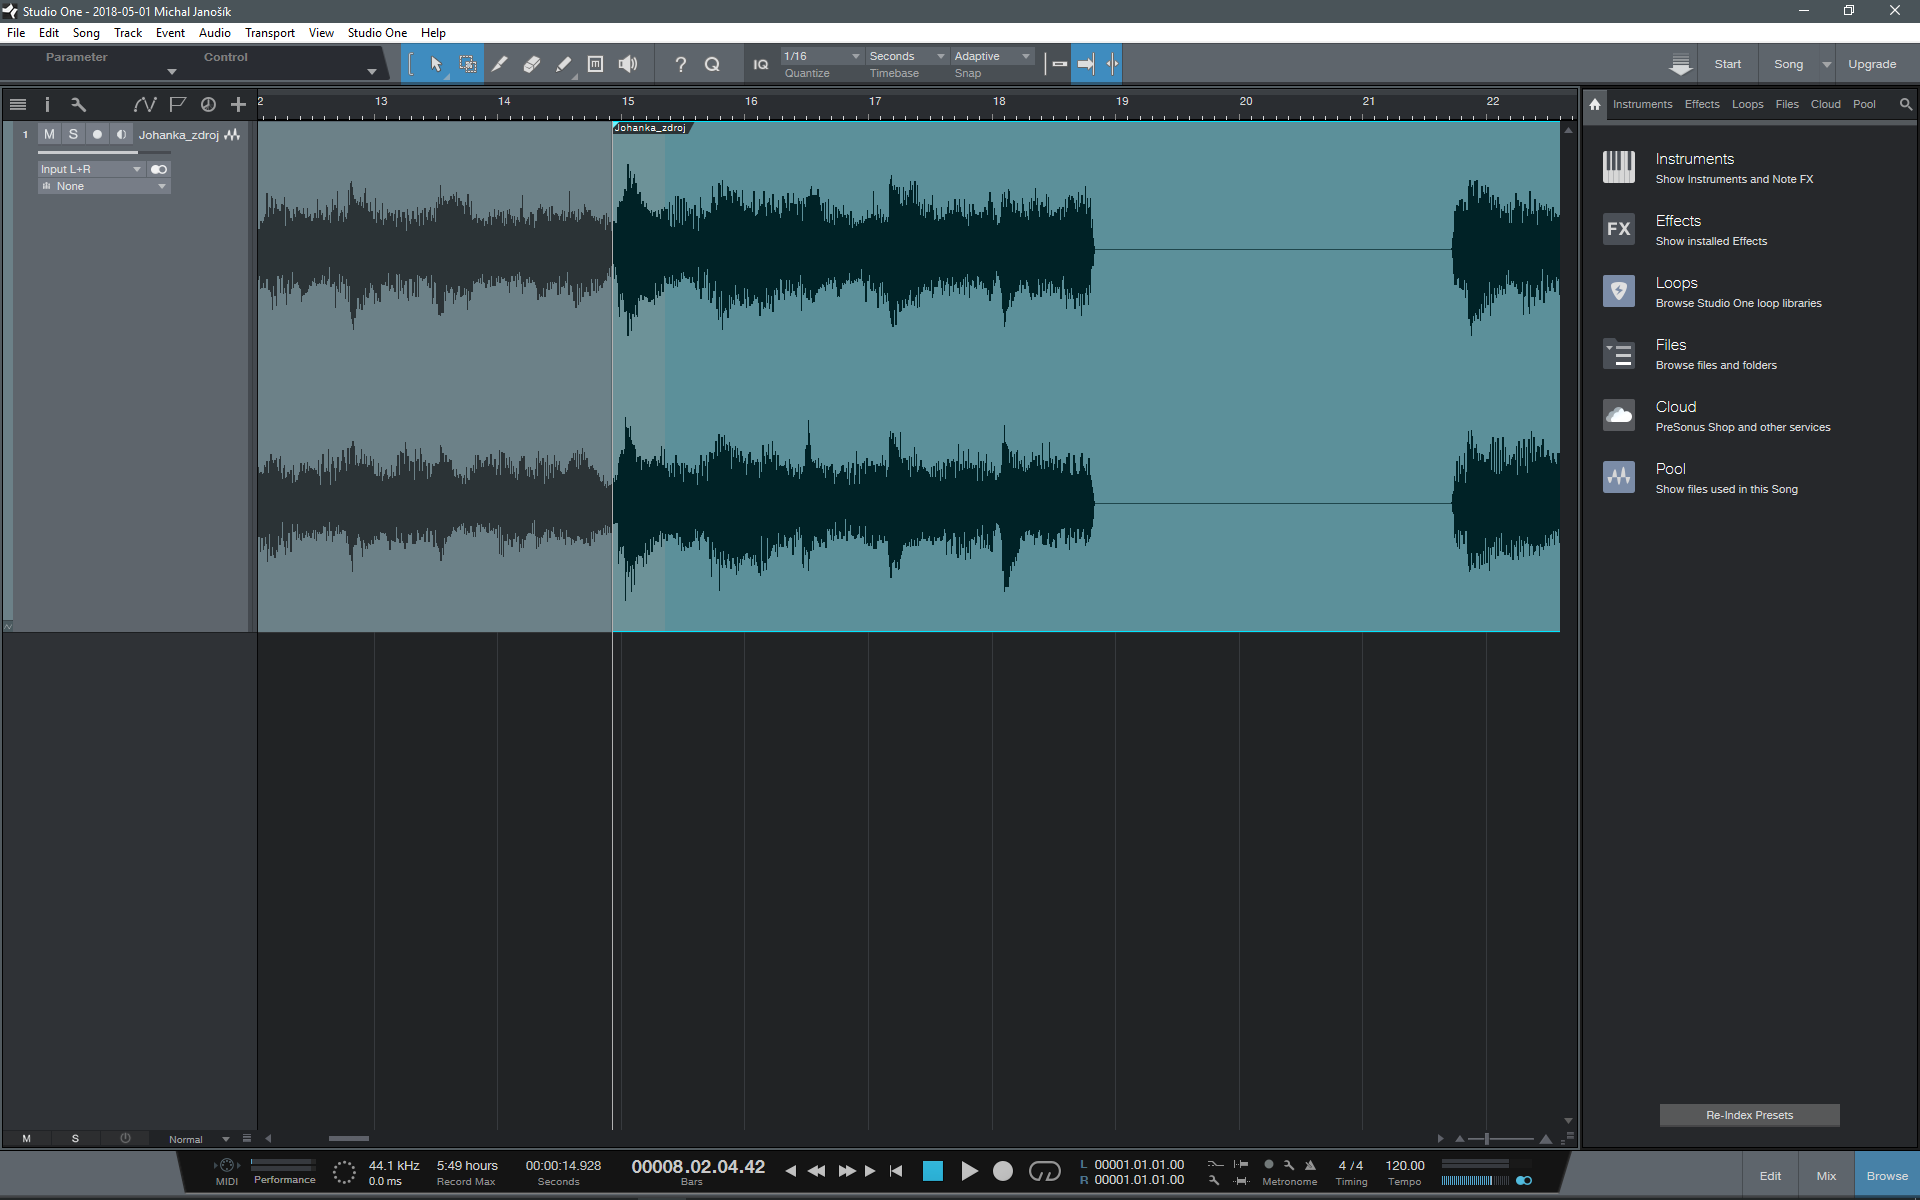The height and width of the screenshot is (1200, 1920).
Task: Click the Instruments keyboard icon
Action: pos(1619,167)
